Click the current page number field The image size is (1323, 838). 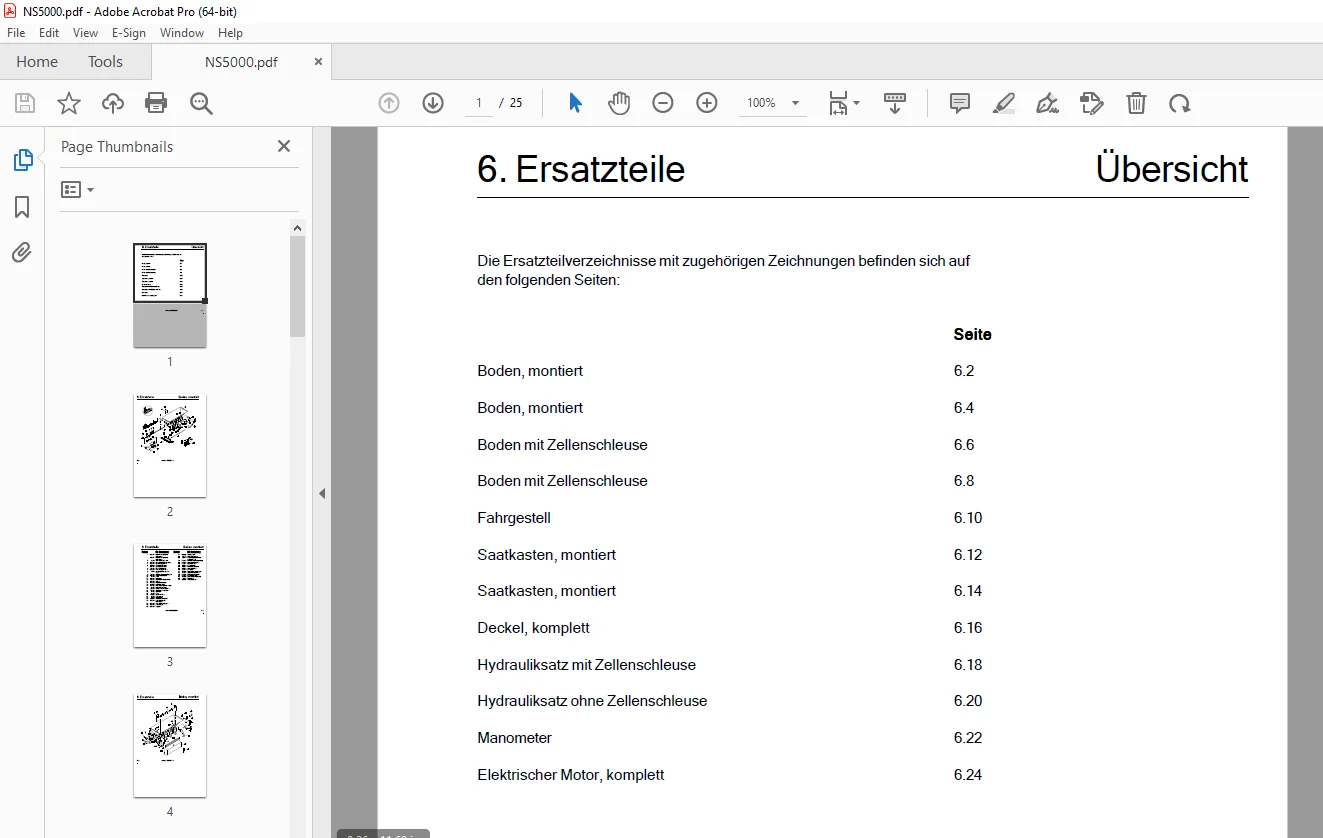point(479,103)
